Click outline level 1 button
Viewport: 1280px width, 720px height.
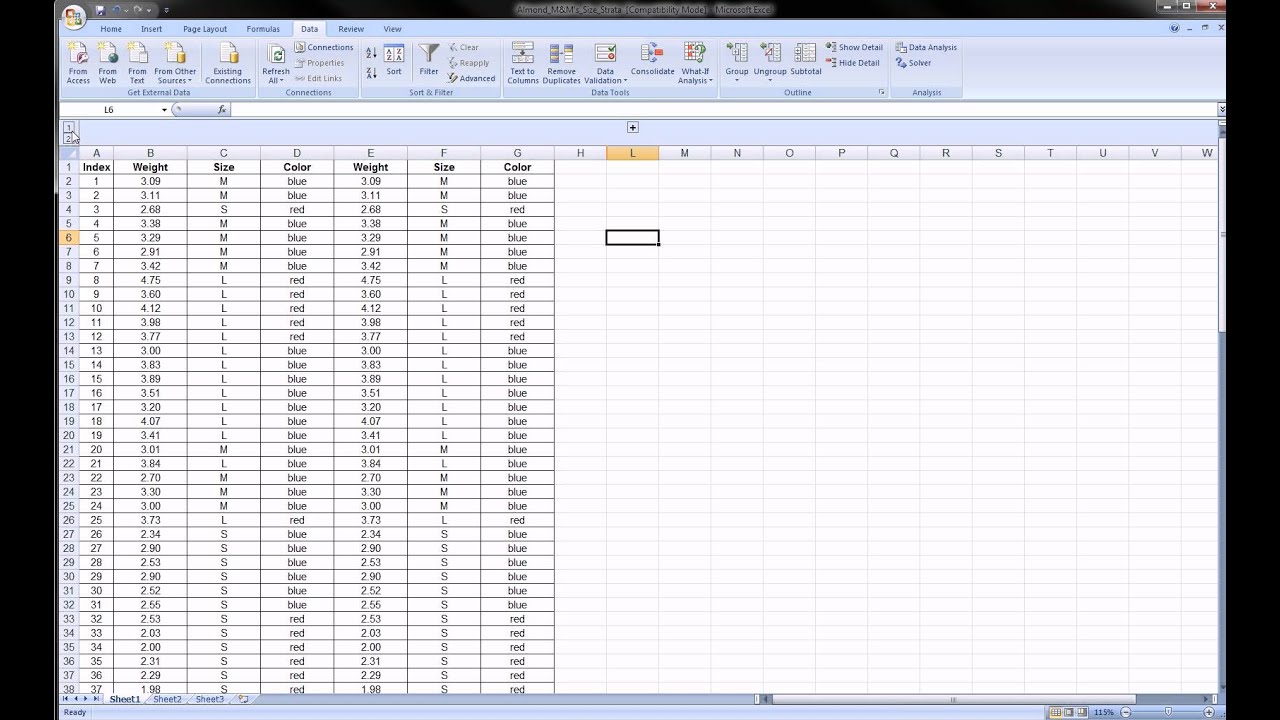69,127
